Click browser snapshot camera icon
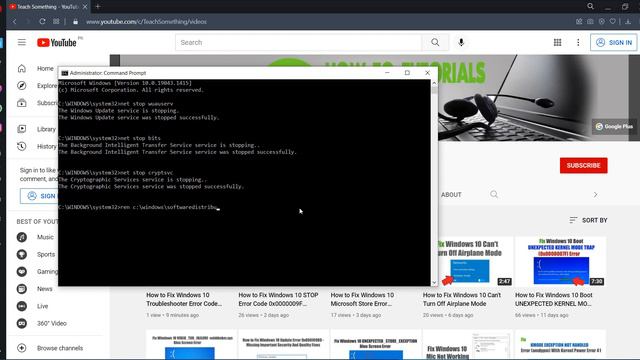Screen dimensions: 640x360 pos(590,21)
